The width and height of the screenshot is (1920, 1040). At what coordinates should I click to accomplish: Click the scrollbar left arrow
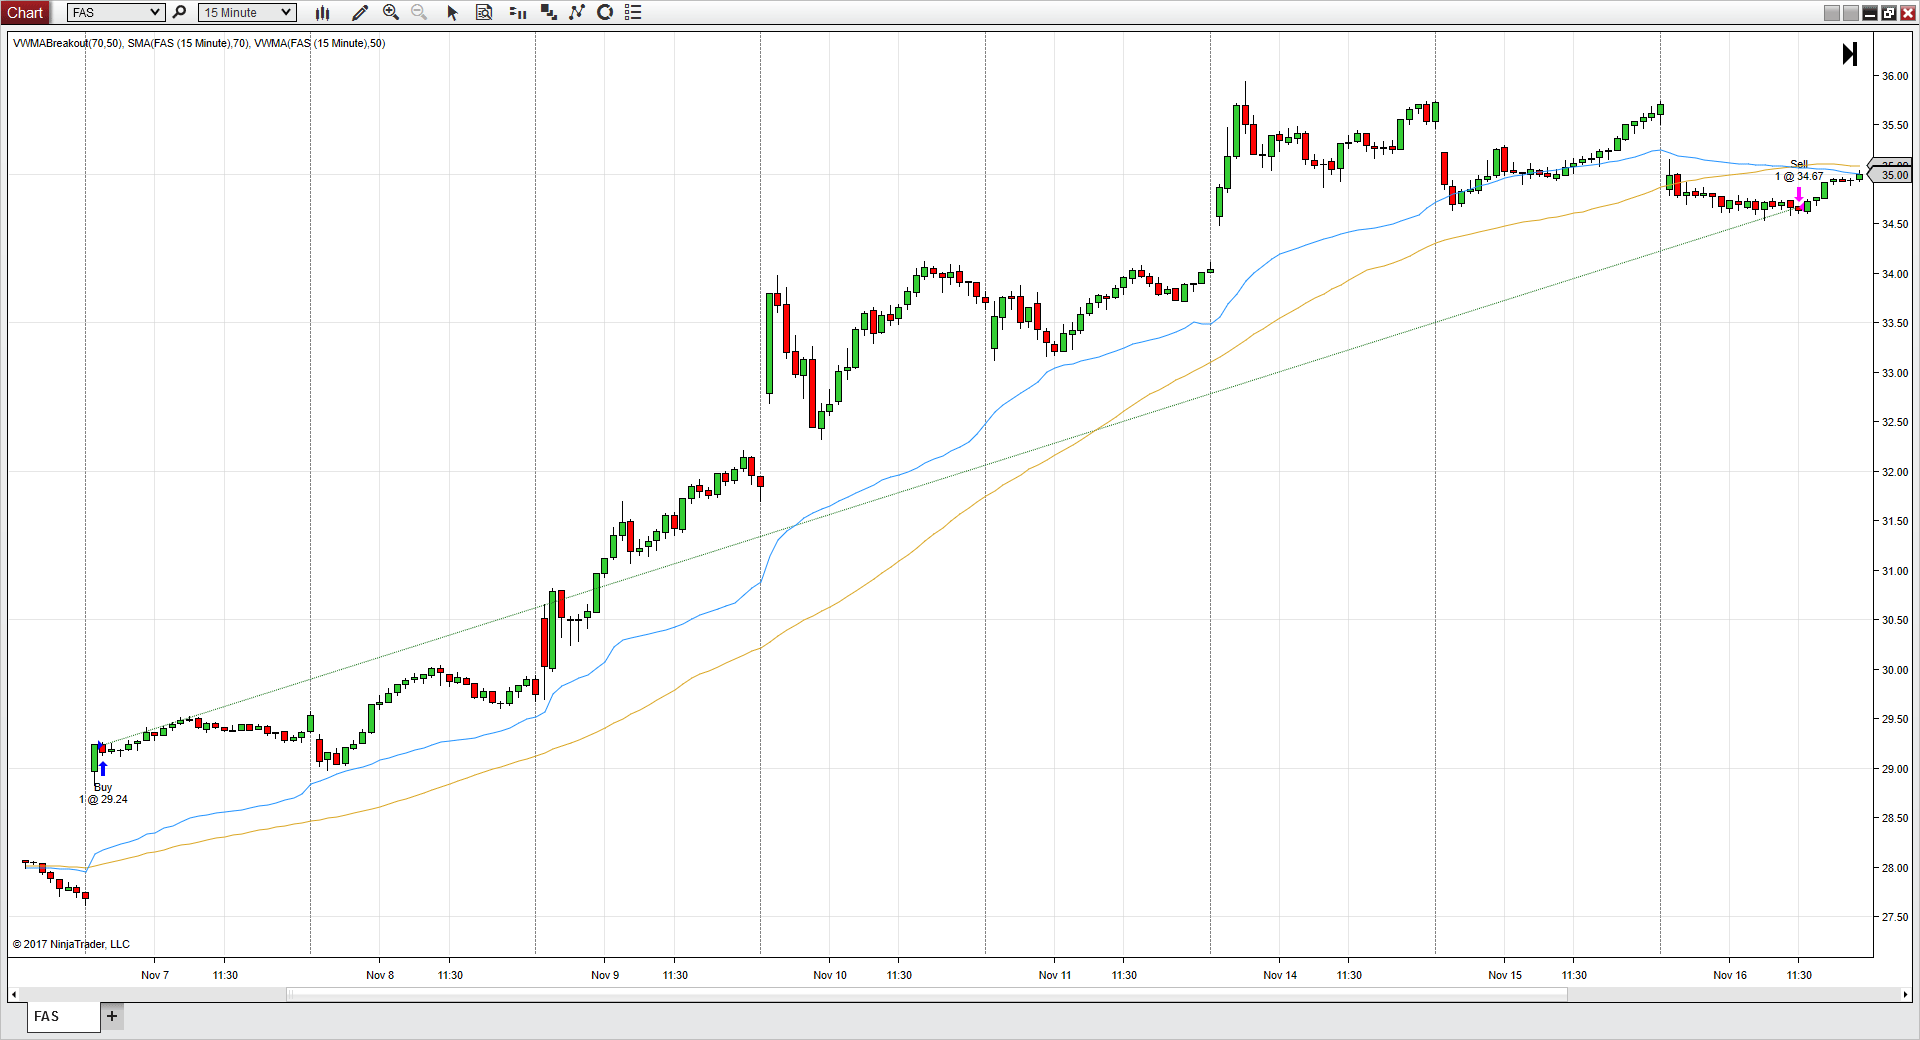click(13, 994)
